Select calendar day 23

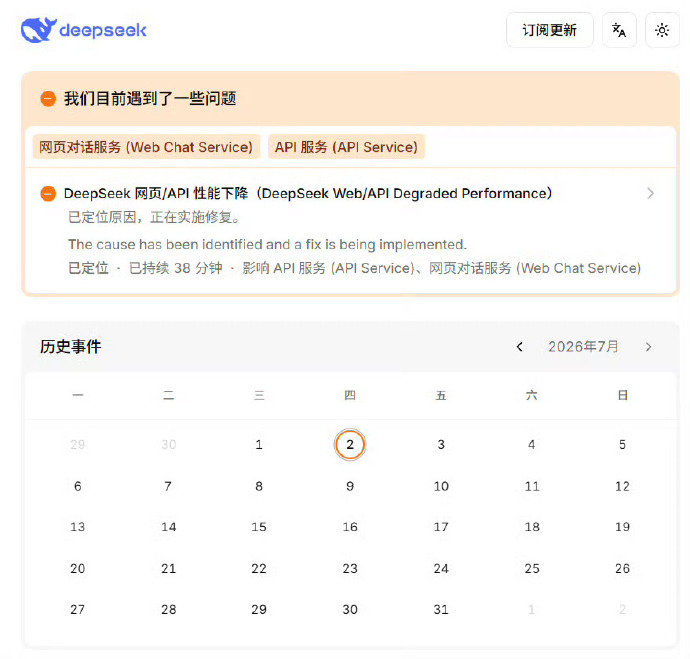350,568
